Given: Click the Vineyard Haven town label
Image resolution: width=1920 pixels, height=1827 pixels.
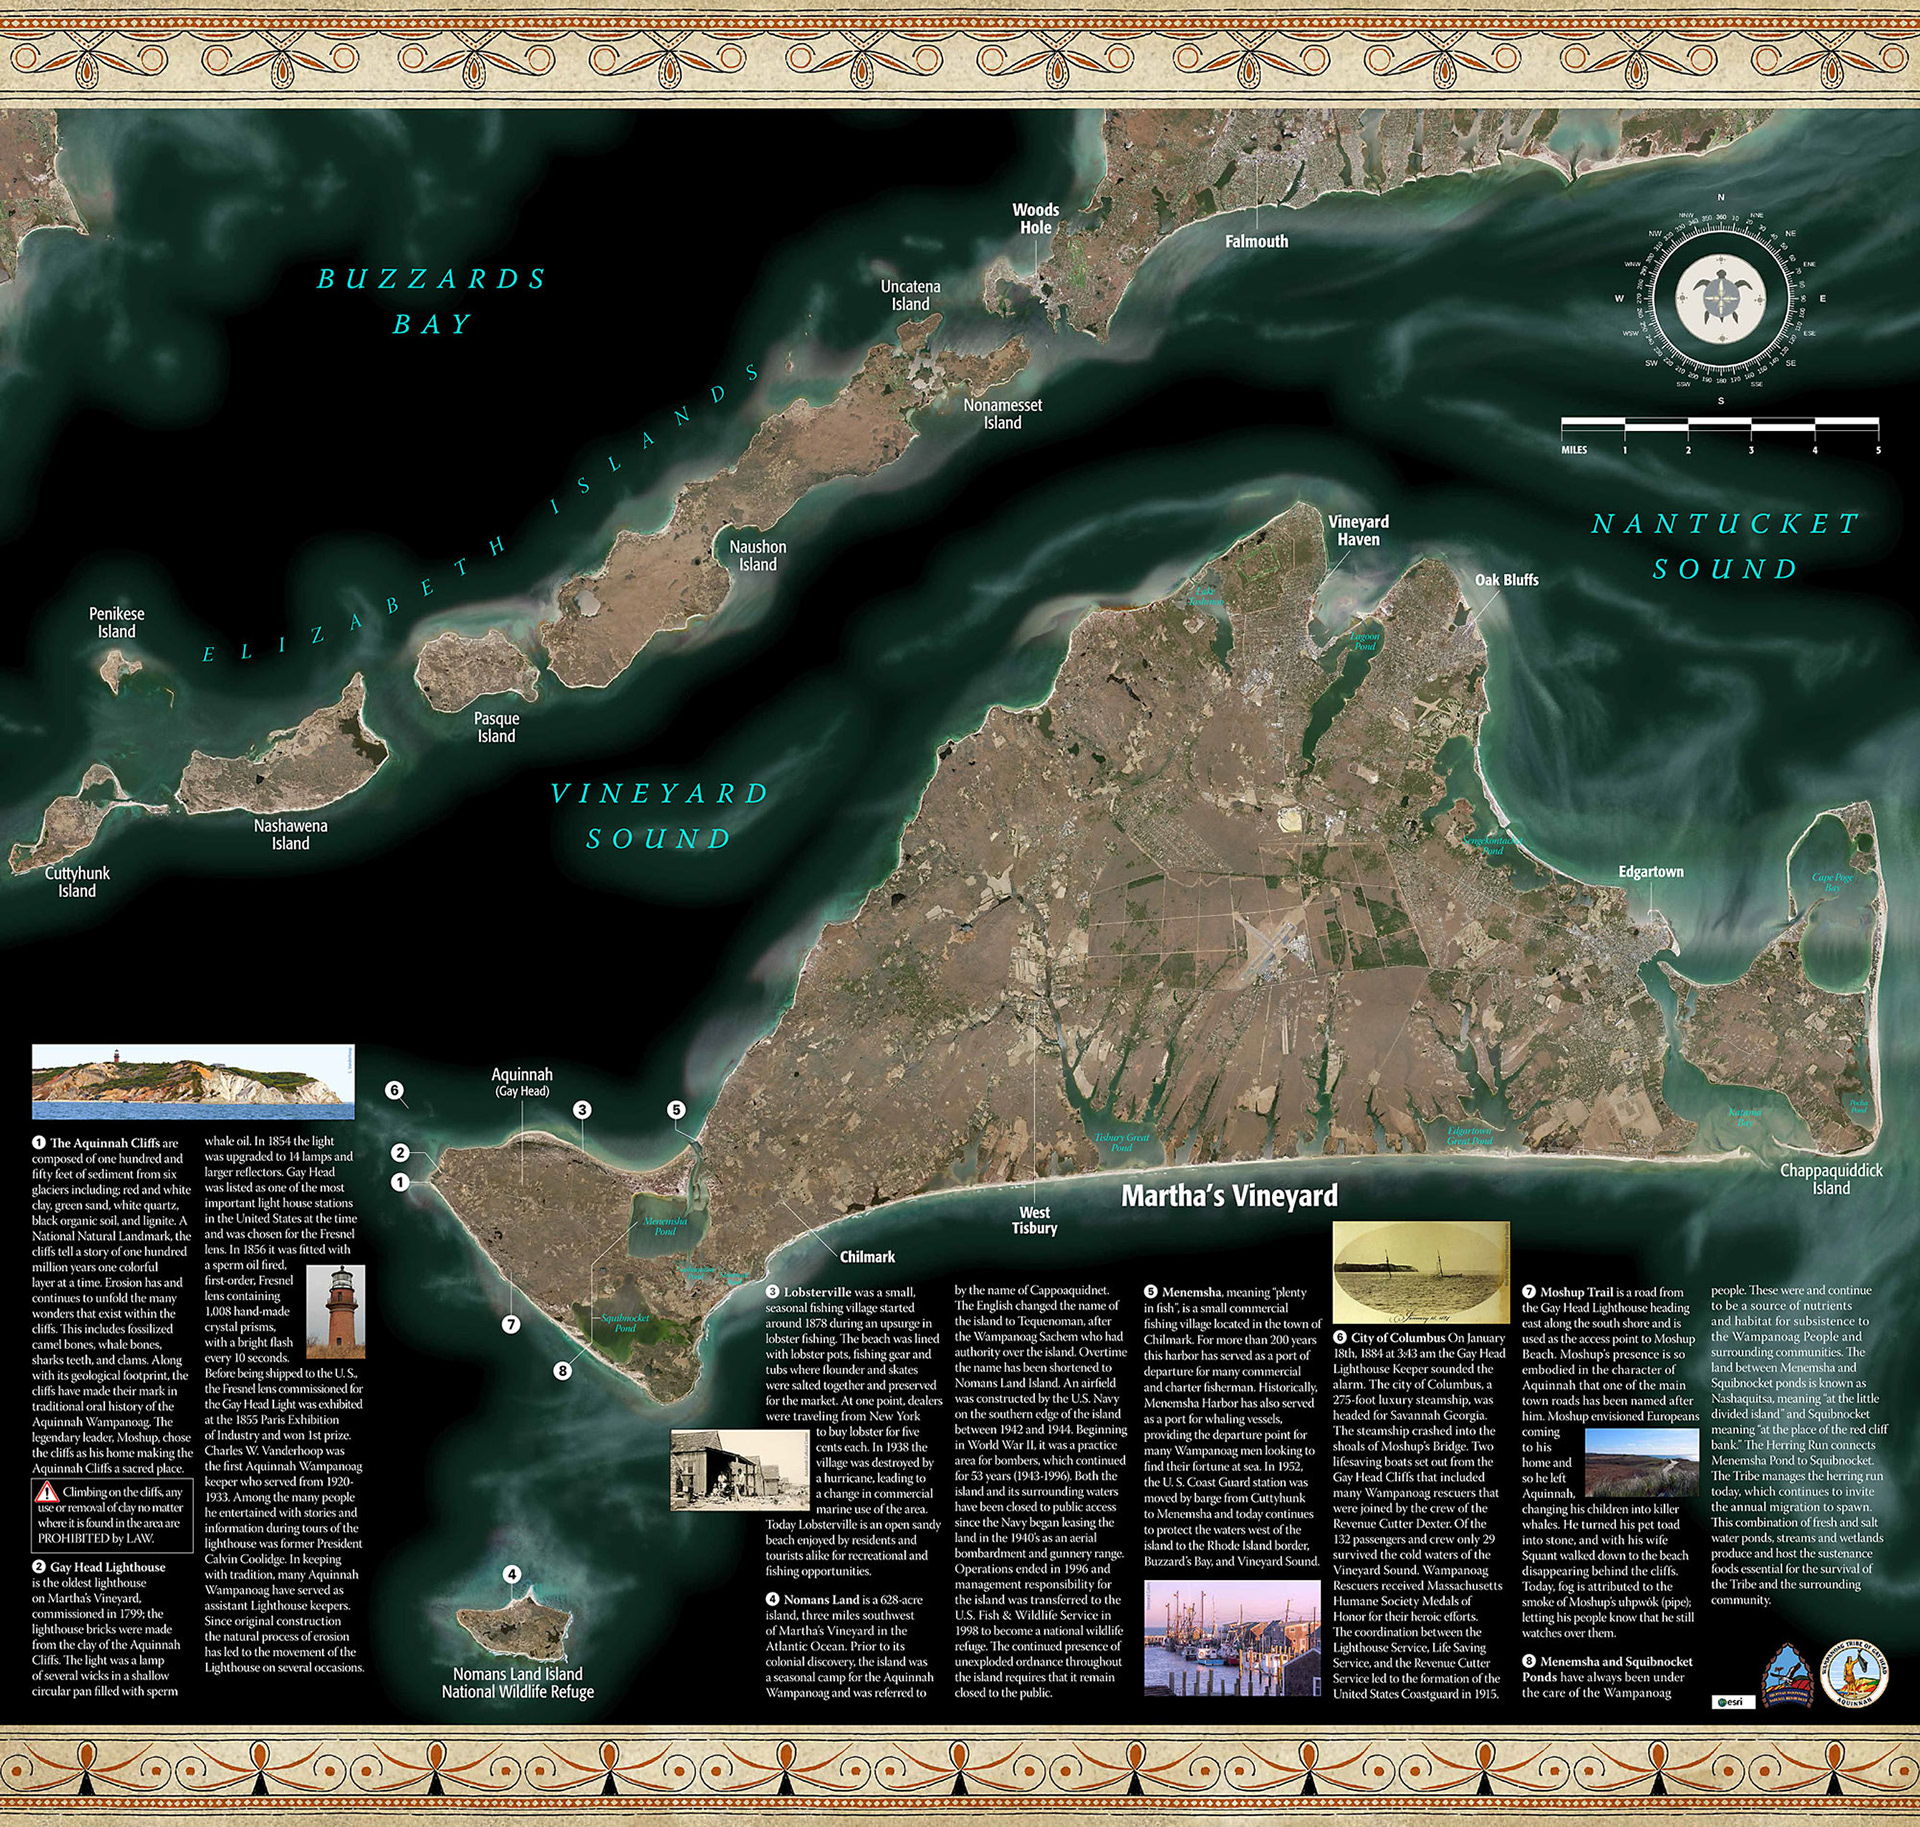Looking at the screenshot, I should pyautogui.click(x=1358, y=530).
